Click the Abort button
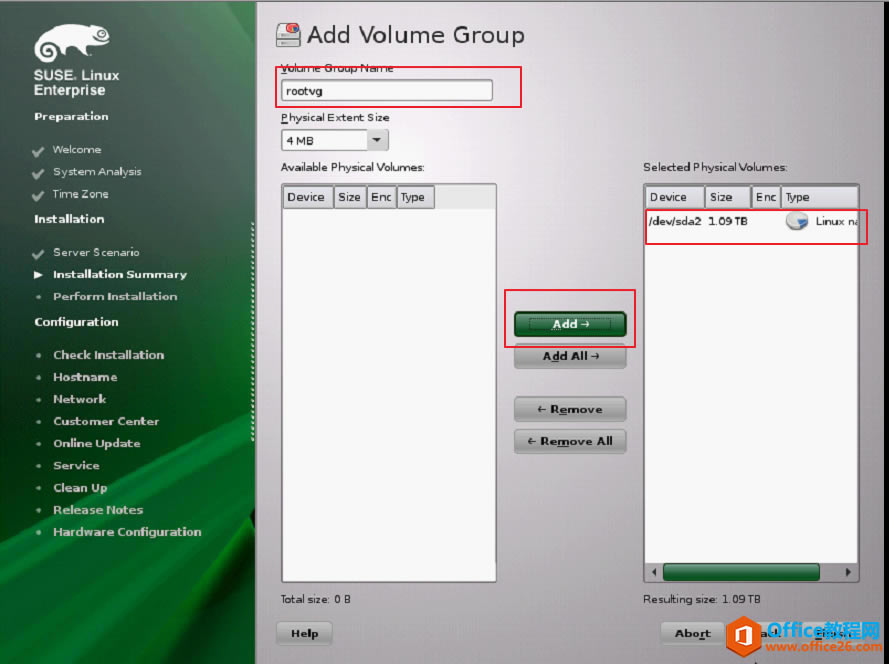 [x=692, y=633]
